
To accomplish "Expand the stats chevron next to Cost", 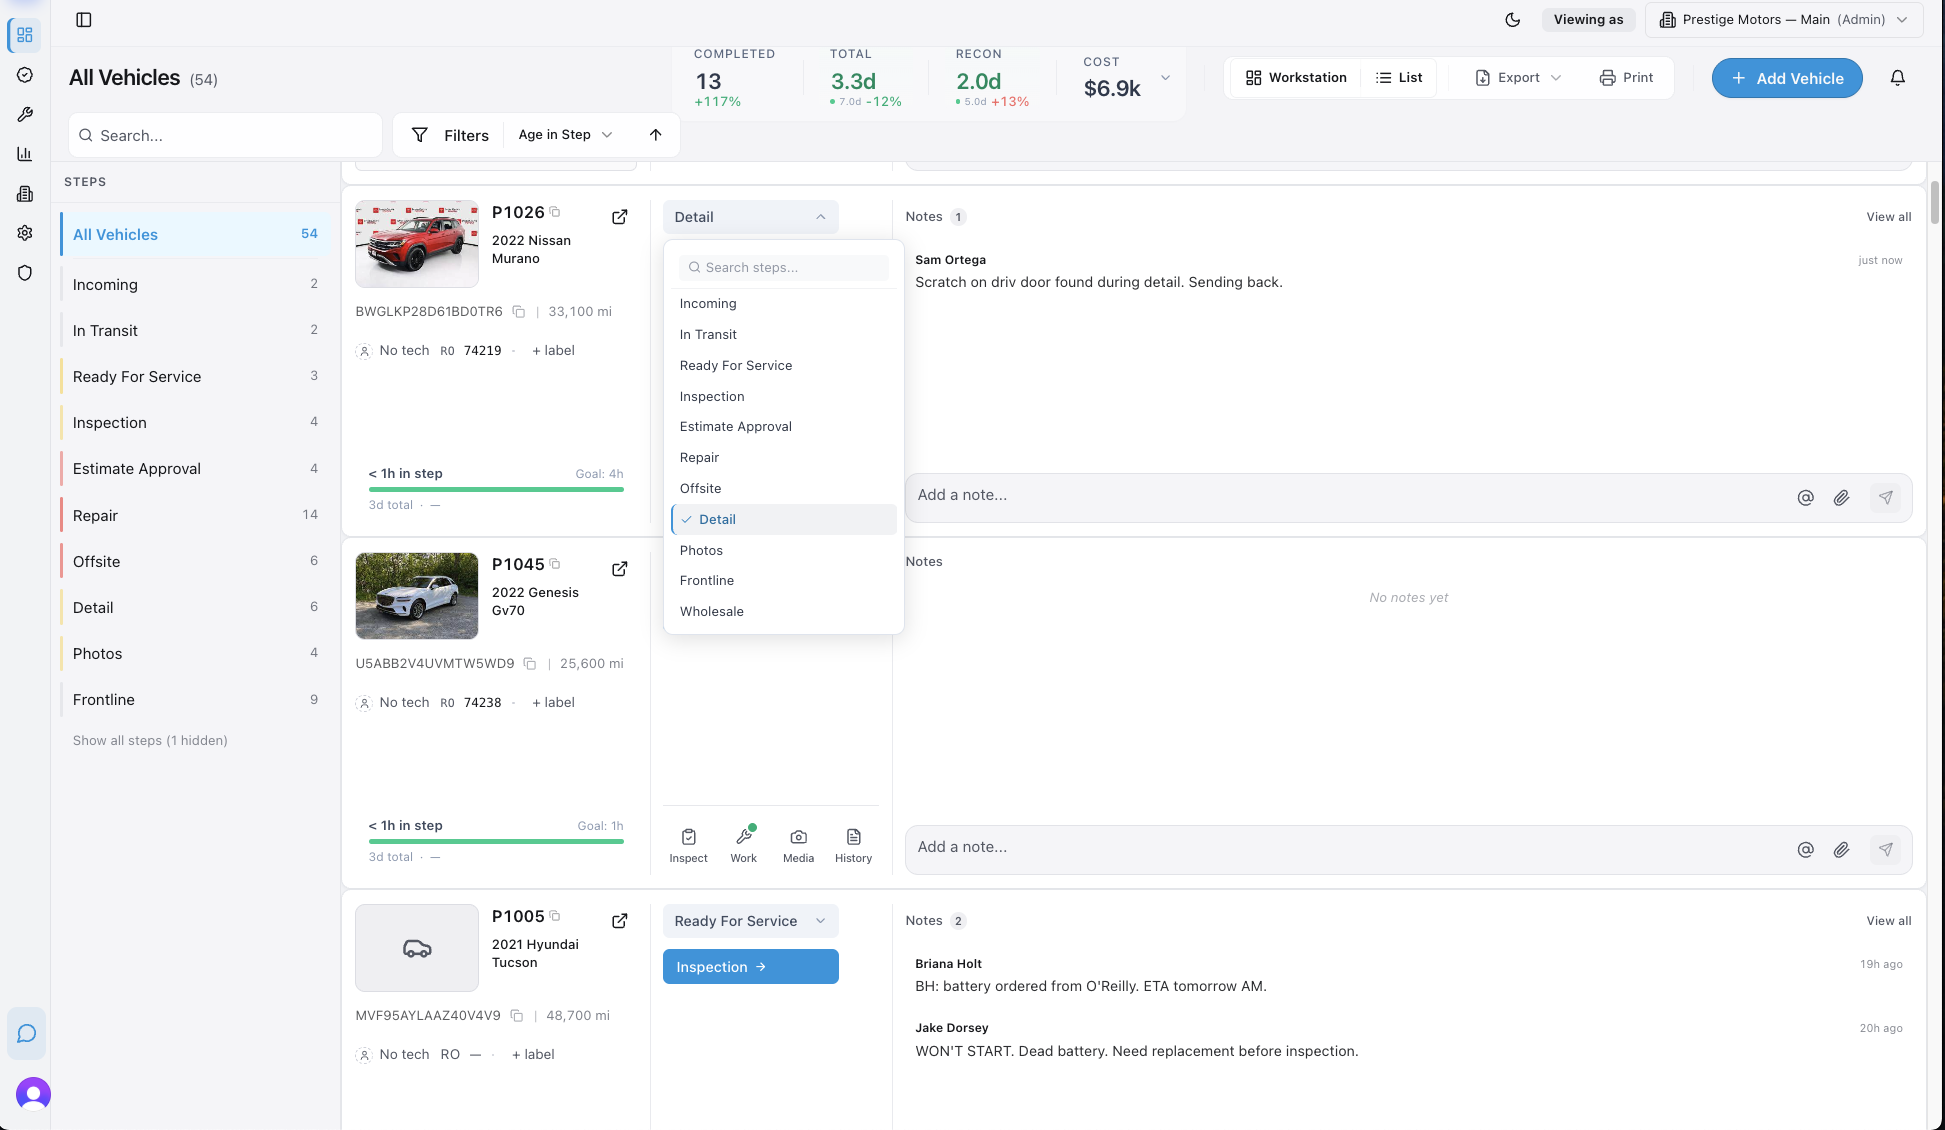I will pyautogui.click(x=1165, y=78).
